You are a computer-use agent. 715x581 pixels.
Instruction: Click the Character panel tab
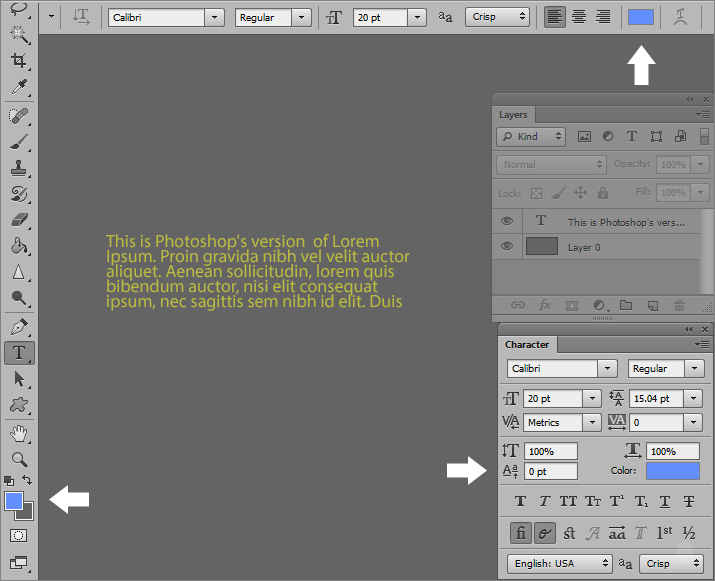527,345
